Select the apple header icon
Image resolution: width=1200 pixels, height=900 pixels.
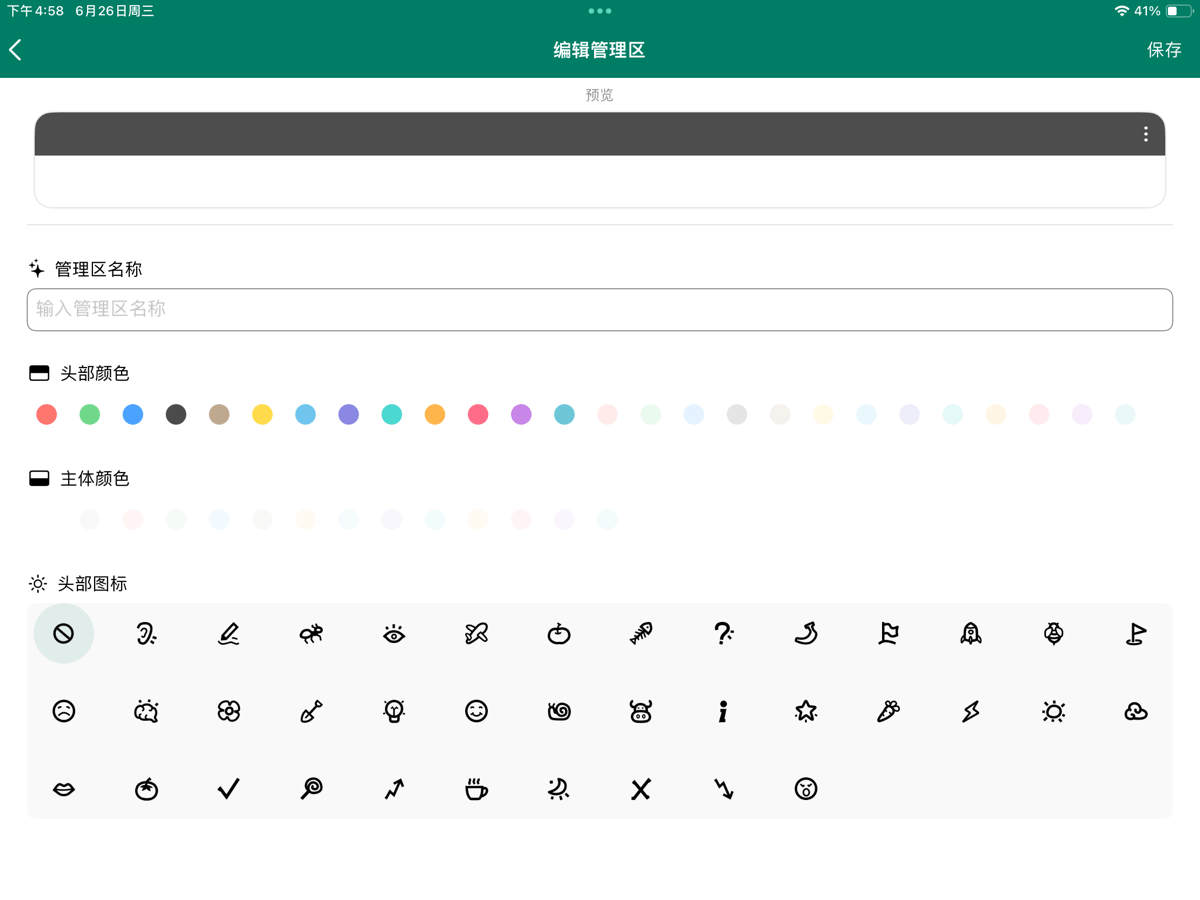tap(559, 633)
